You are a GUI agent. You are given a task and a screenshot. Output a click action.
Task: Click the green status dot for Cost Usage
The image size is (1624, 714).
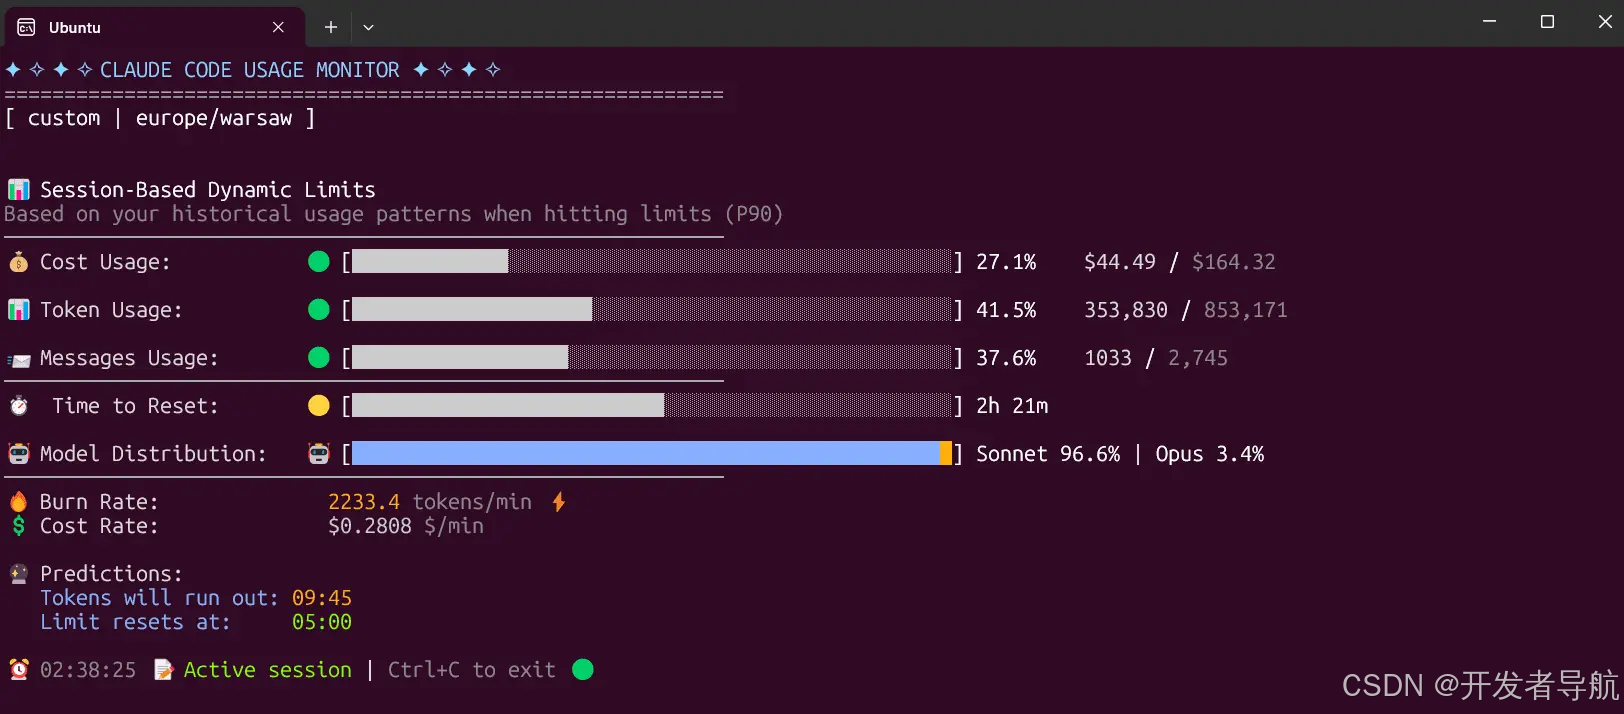point(319,262)
